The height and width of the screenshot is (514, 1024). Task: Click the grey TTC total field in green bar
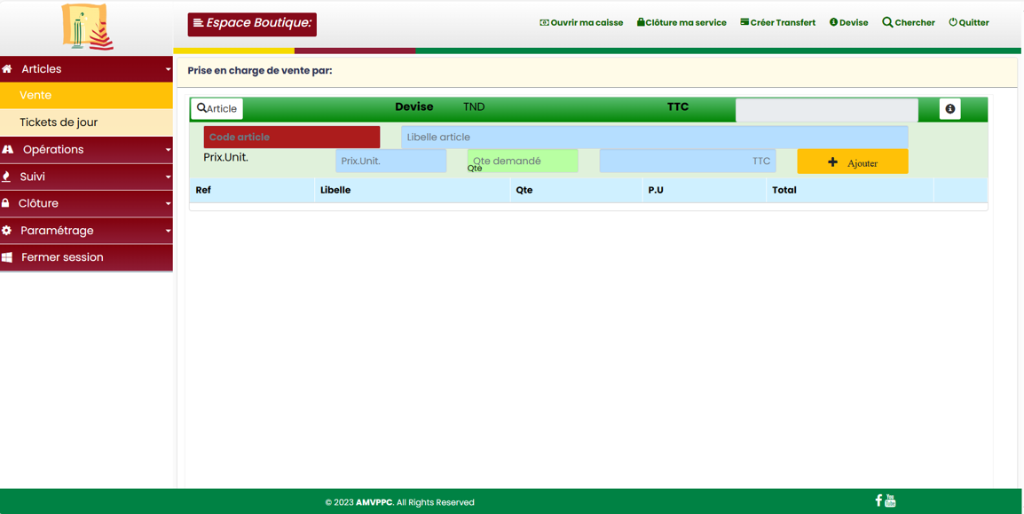[827, 110]
